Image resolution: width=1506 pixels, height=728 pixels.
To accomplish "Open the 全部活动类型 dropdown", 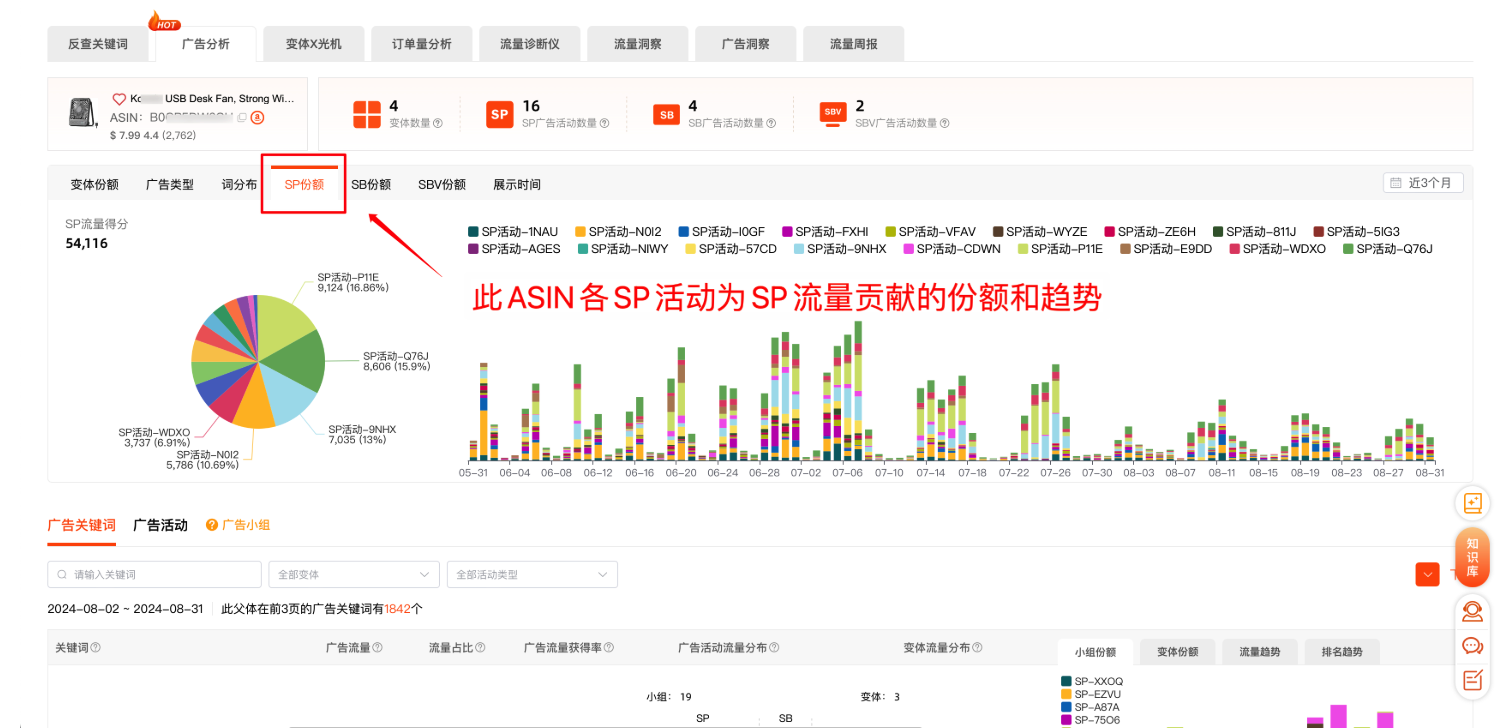I will click(x=532, y=574).
